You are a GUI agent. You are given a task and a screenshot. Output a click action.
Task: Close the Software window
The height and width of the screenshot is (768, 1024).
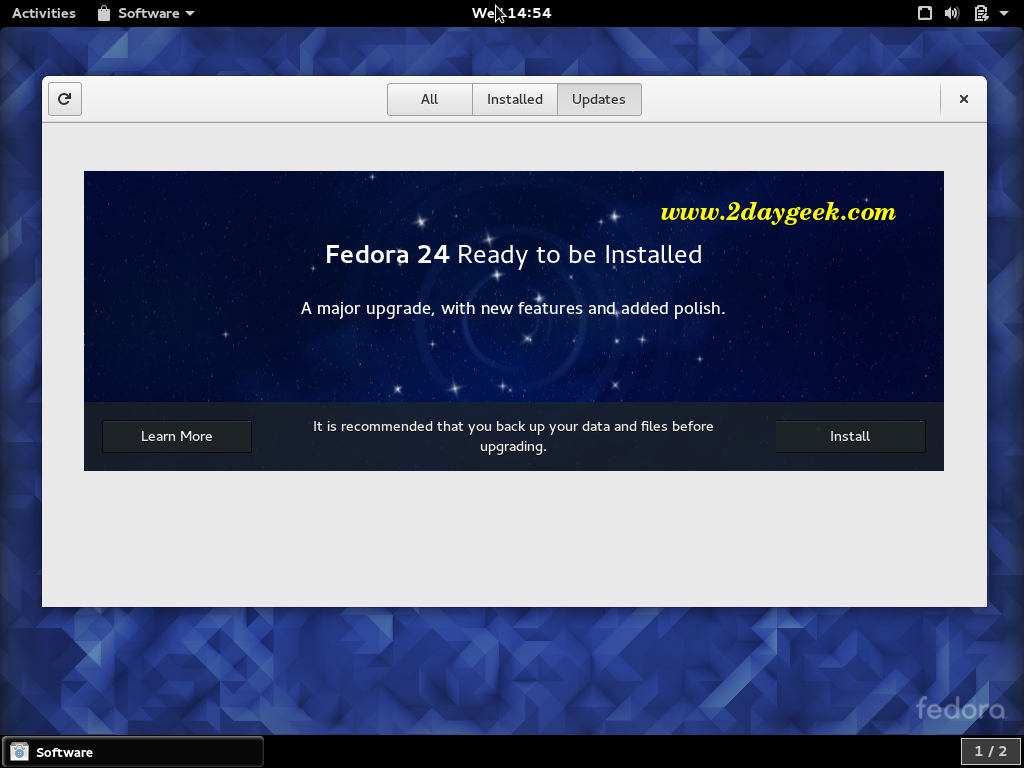963,99
